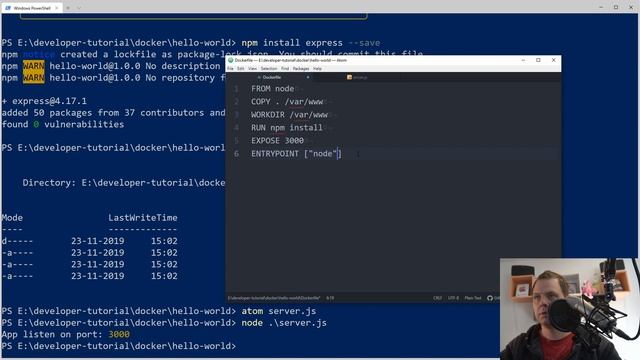Screen dimensions: 640x360
Task: Click the Atom logo icon in title bar
Action: (231, 60)
